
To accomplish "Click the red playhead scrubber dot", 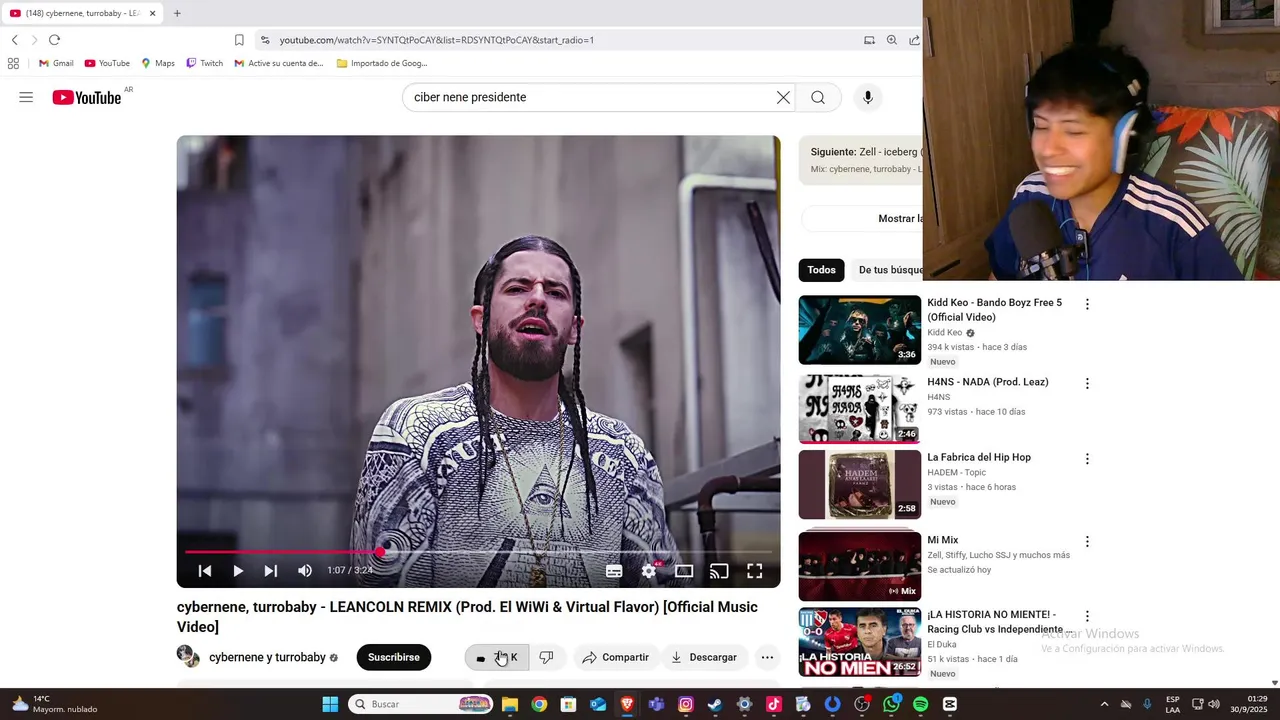I will click(380, 552).
